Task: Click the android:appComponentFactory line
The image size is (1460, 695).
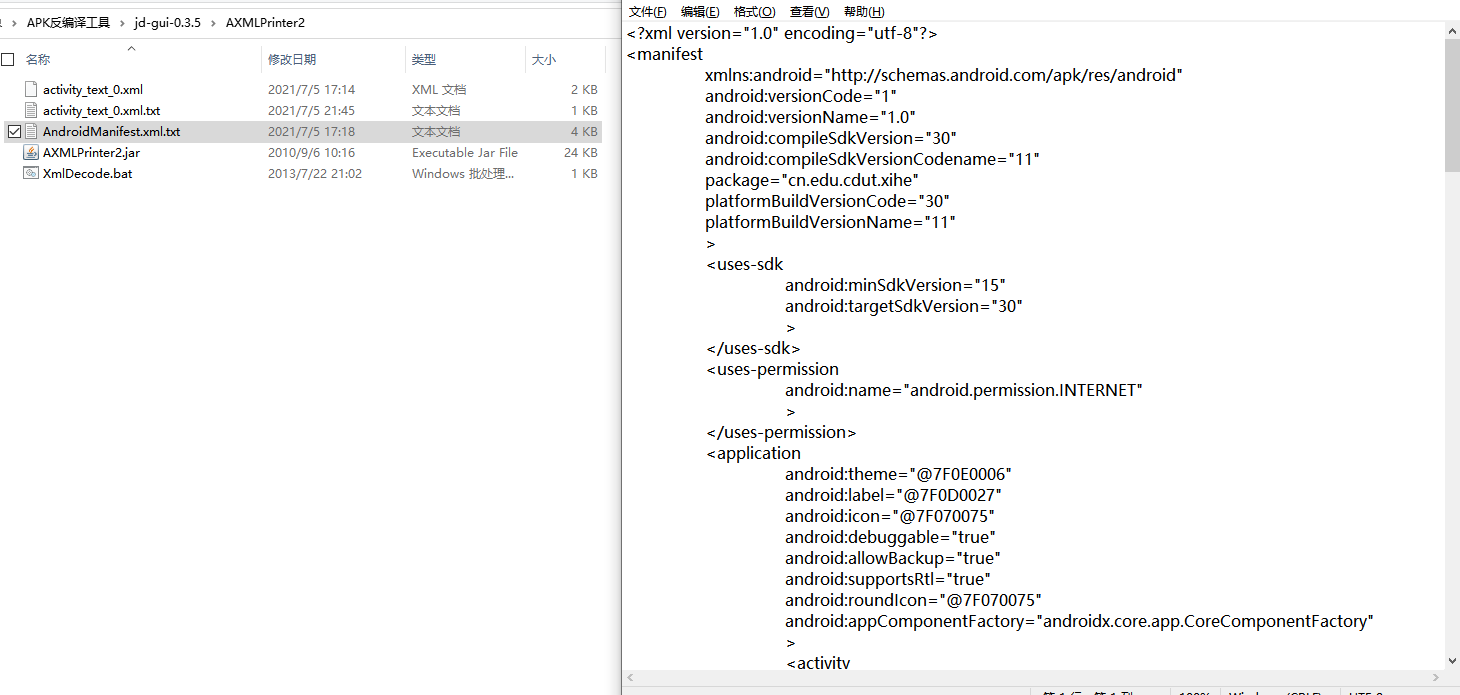Action: 1079,621
